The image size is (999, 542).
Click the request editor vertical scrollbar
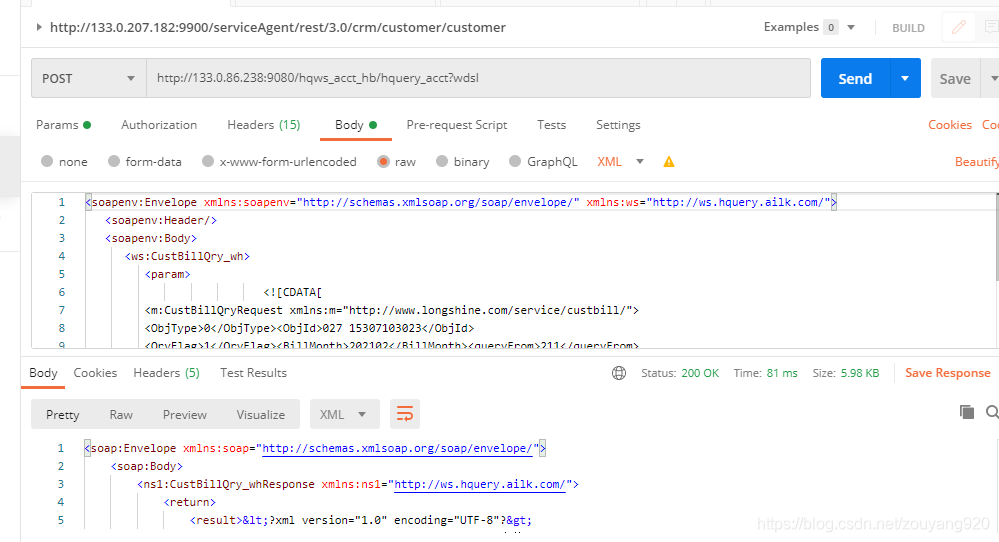coord(996,237)
